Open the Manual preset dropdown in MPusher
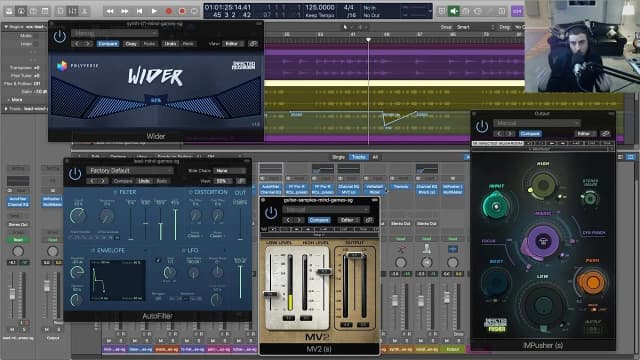 click(x=536, y=123)
